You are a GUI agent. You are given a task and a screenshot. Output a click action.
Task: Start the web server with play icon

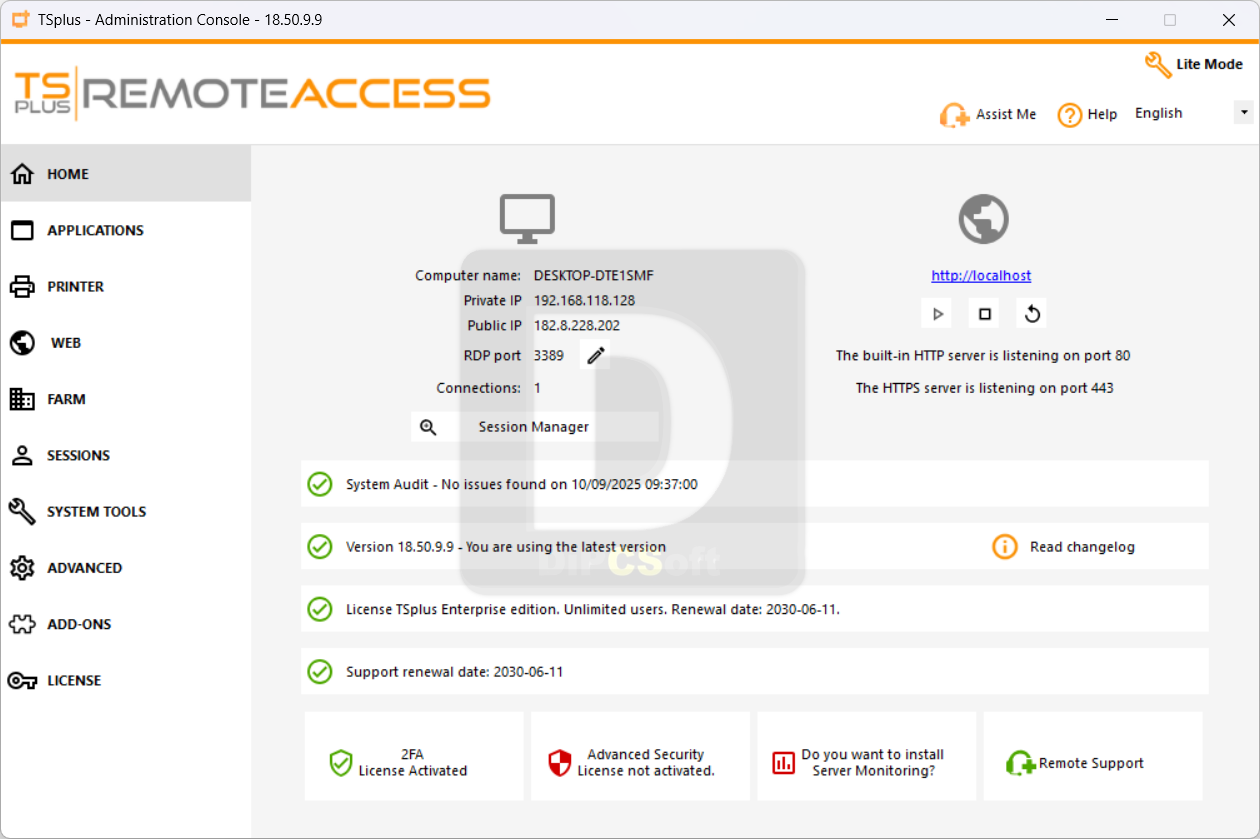pyautogui.click(x=937, y=314)
